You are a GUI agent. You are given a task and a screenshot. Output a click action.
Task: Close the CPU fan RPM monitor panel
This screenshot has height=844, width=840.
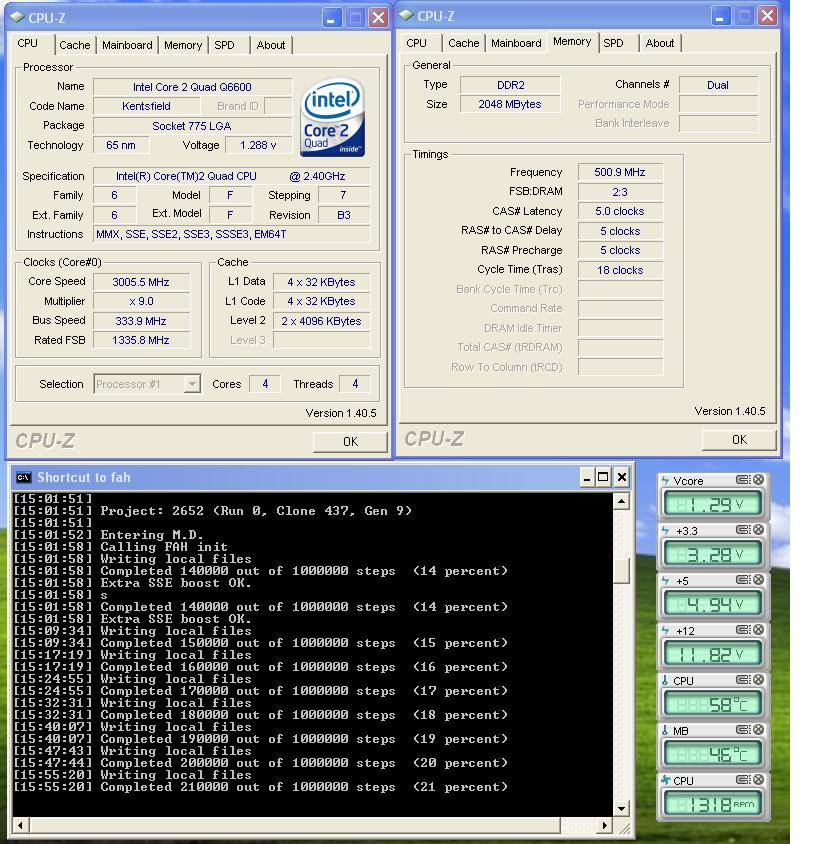[x=758, y=780]
